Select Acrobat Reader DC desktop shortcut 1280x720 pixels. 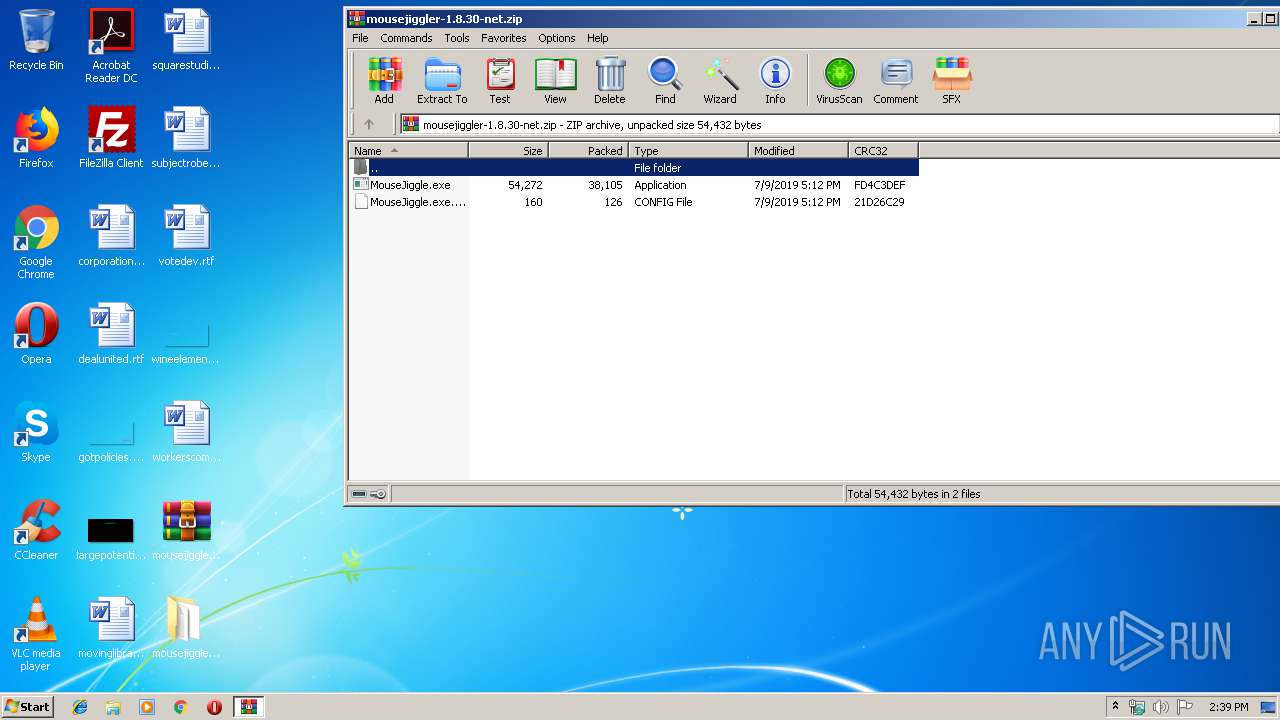[x=111, y=46]
